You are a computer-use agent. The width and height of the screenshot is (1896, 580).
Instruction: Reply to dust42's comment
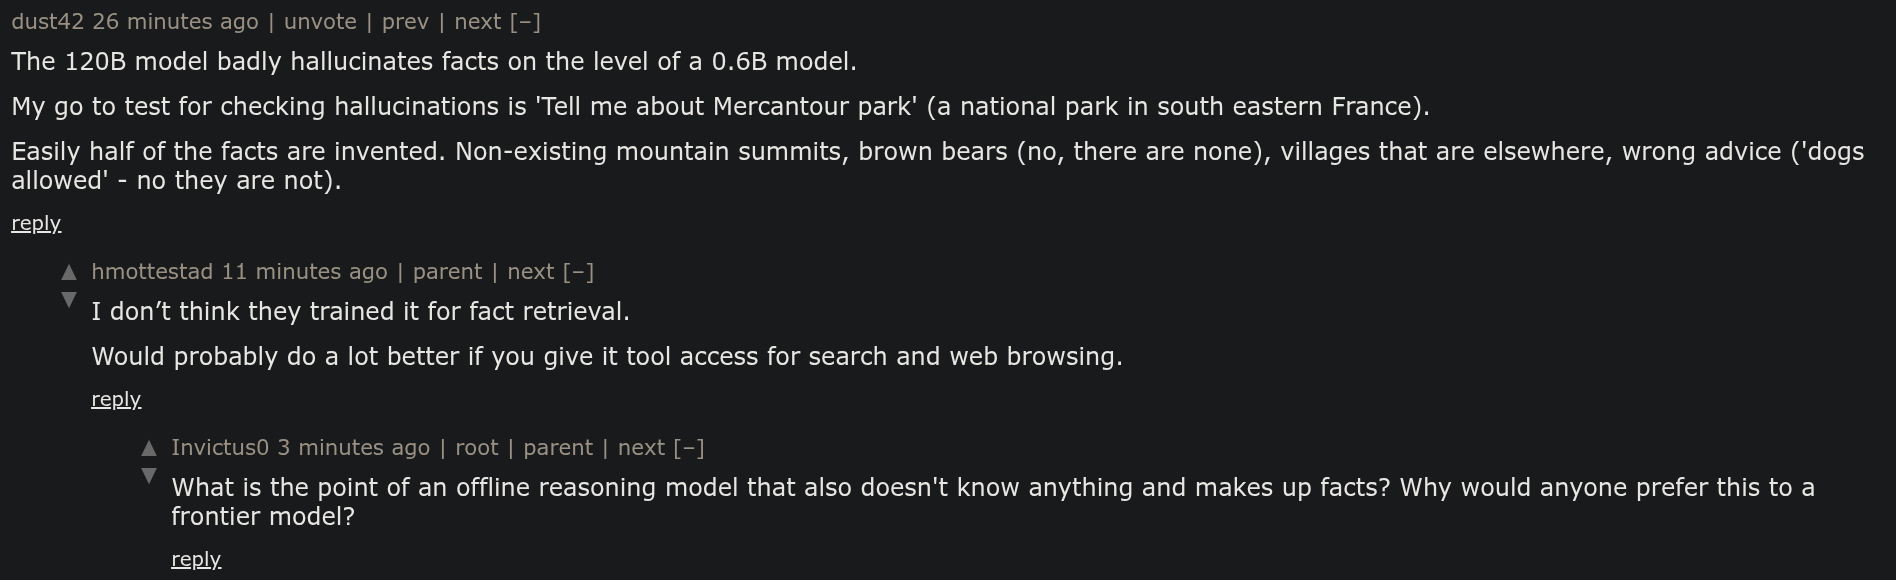coord(36,224)
